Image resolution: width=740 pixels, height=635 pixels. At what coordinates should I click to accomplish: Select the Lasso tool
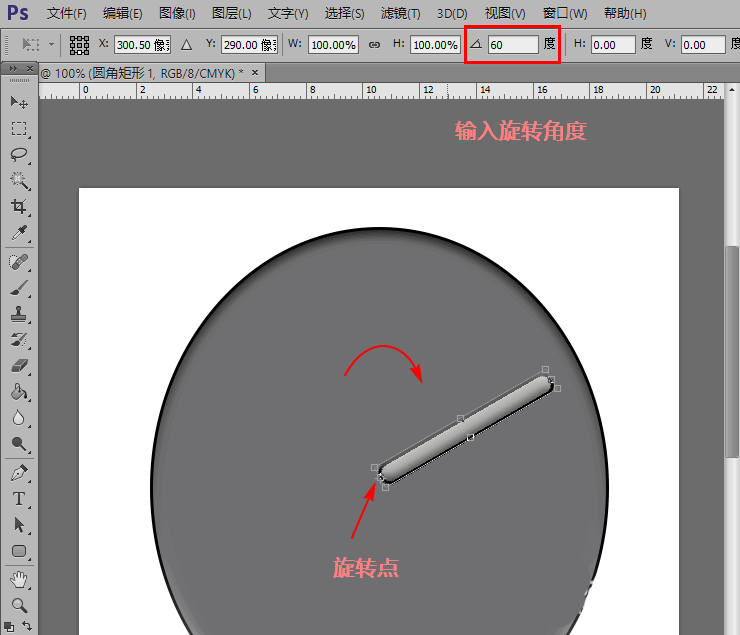[19, 155]
